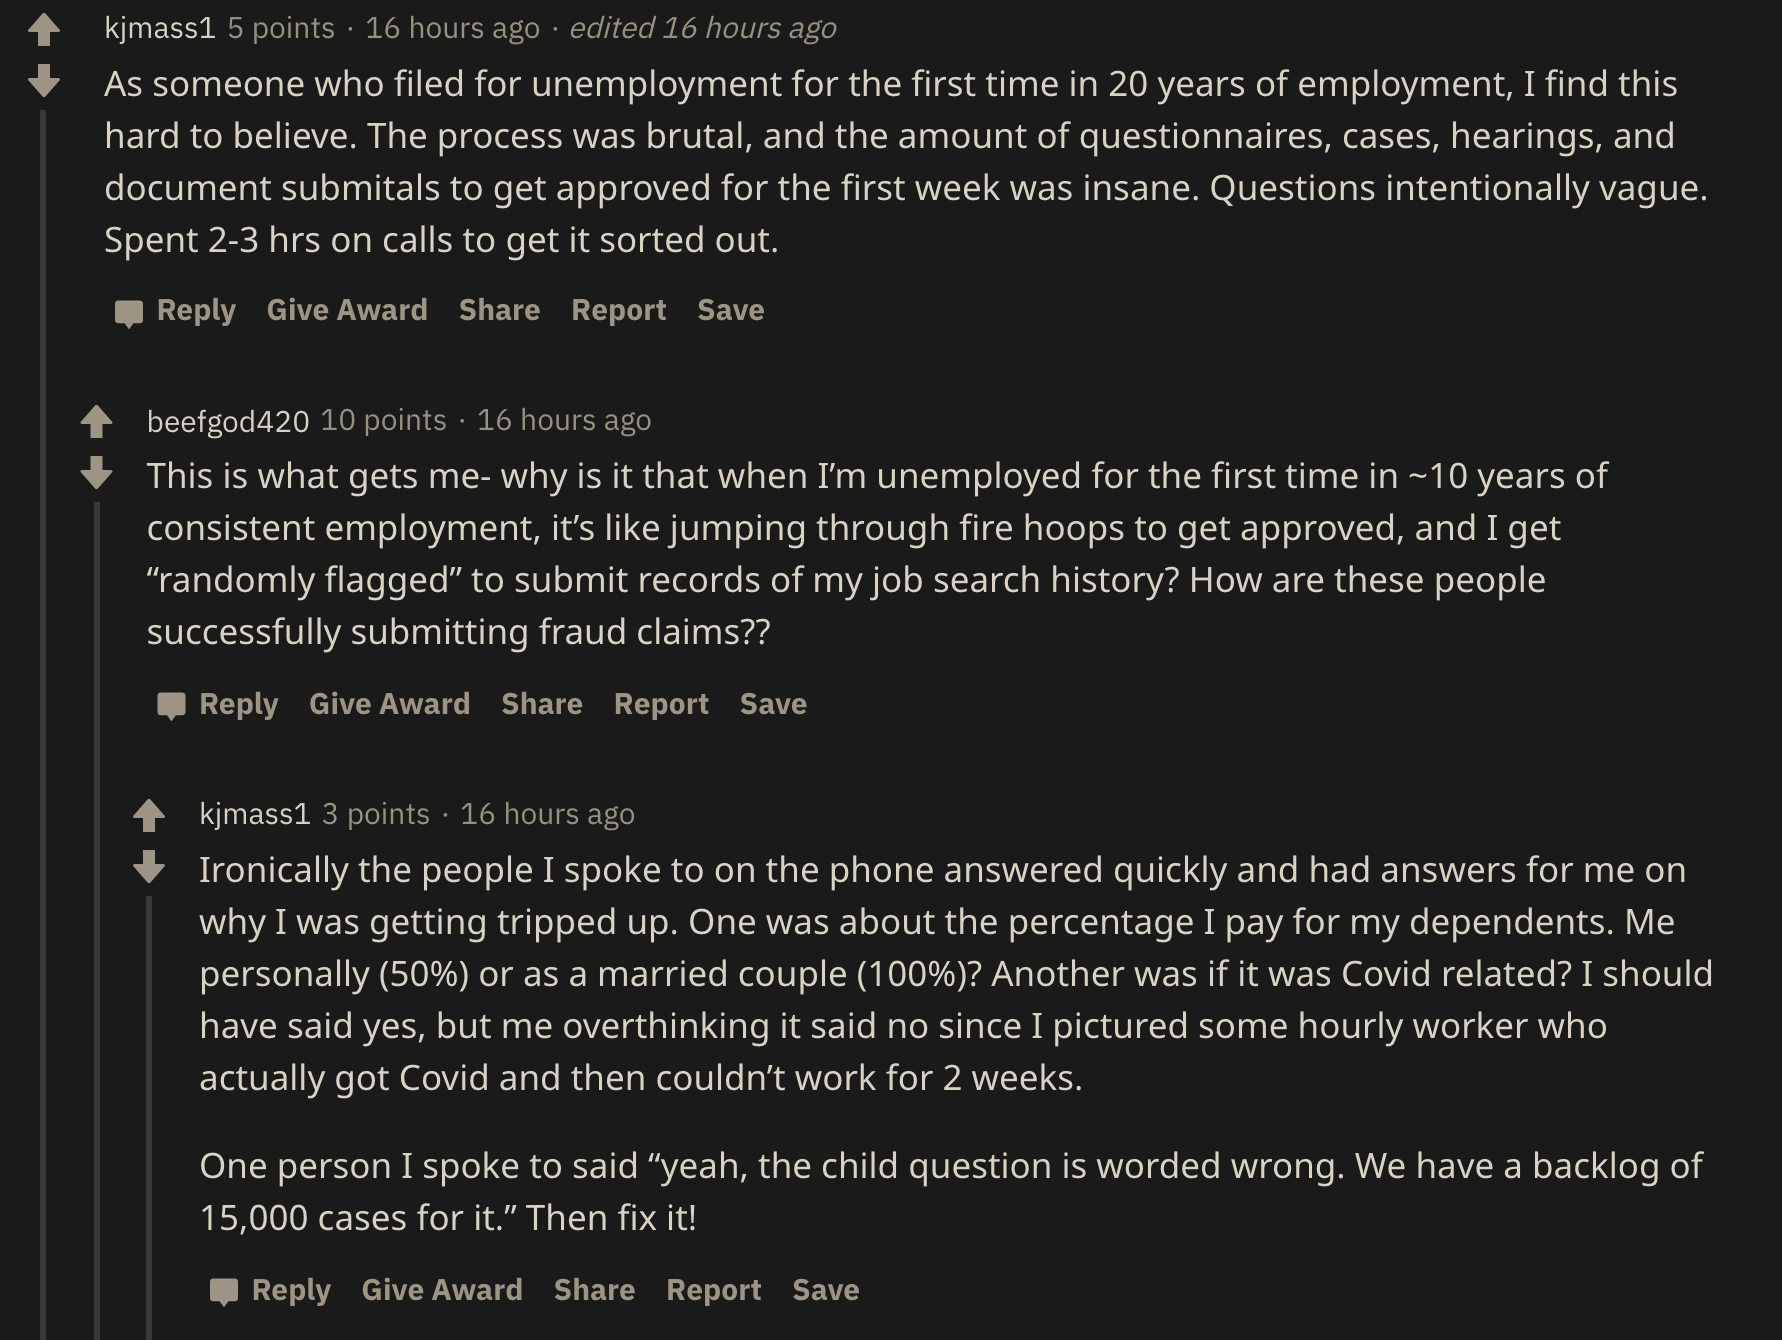Screen dimensions: 1782x1340
Task: Upvote kjmass1's top comment about unemployment filing
Action: coord(44,29)
